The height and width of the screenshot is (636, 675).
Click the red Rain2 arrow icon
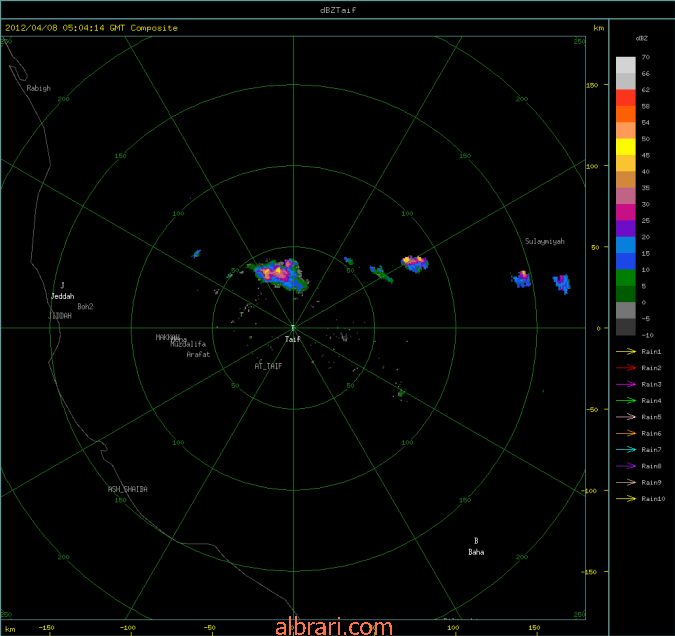[x=626, y=368]
